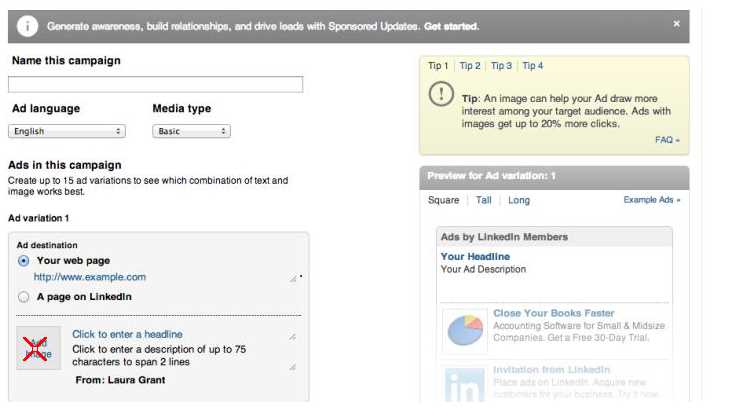Screen dimensions: 751x418
Task: Click the campaign name input field
Action: coord(155,85)
